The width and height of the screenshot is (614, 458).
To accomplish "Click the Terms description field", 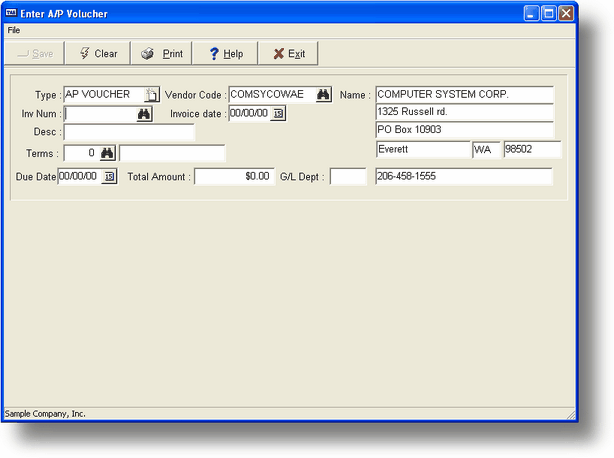I will 172,153.
